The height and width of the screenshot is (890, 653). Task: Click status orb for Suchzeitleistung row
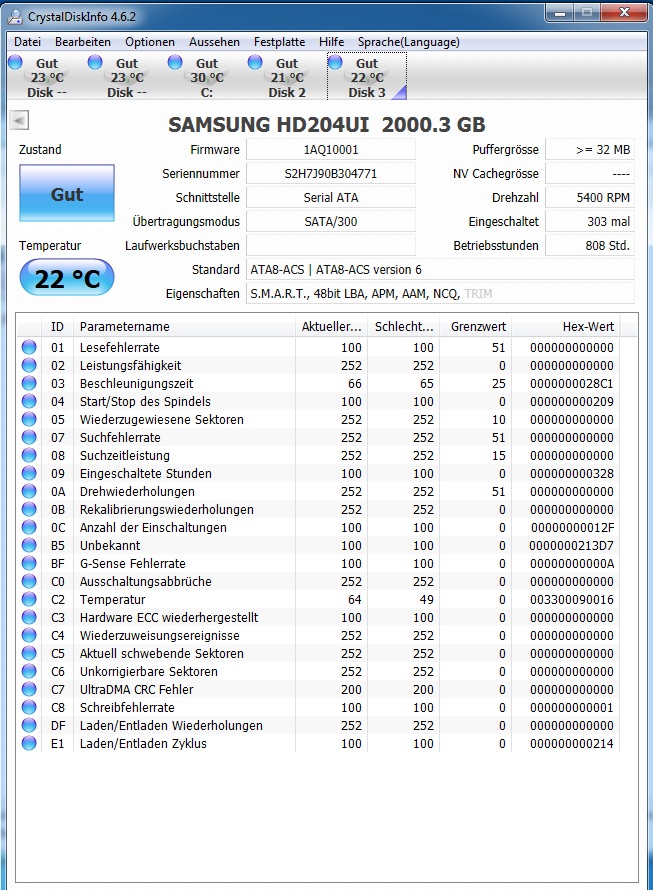[x=29, y=455]
